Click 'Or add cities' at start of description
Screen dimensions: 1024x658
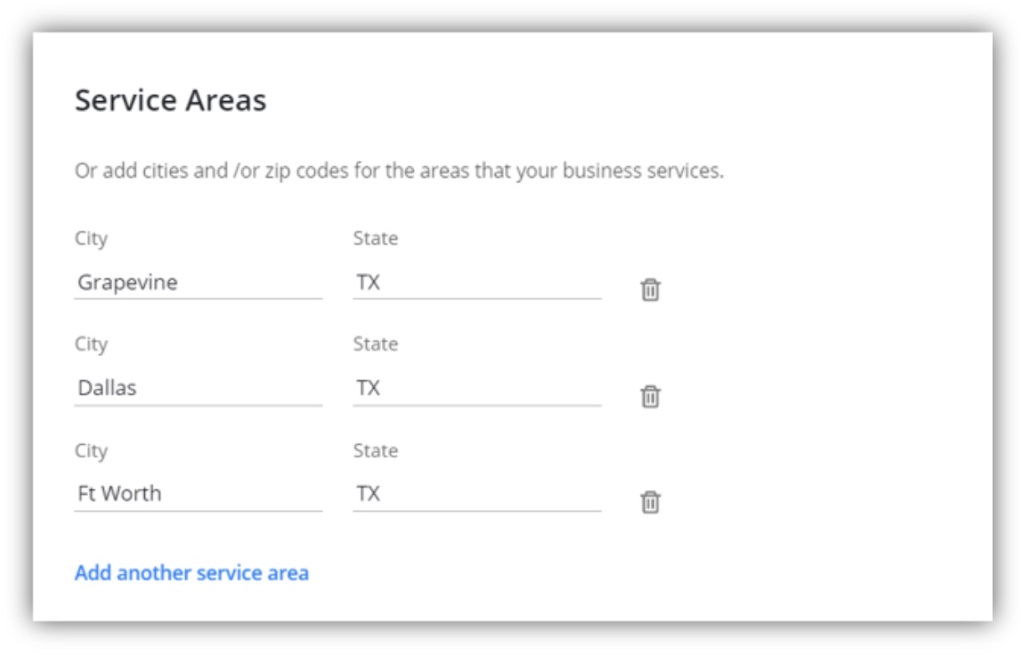(130, 171)
